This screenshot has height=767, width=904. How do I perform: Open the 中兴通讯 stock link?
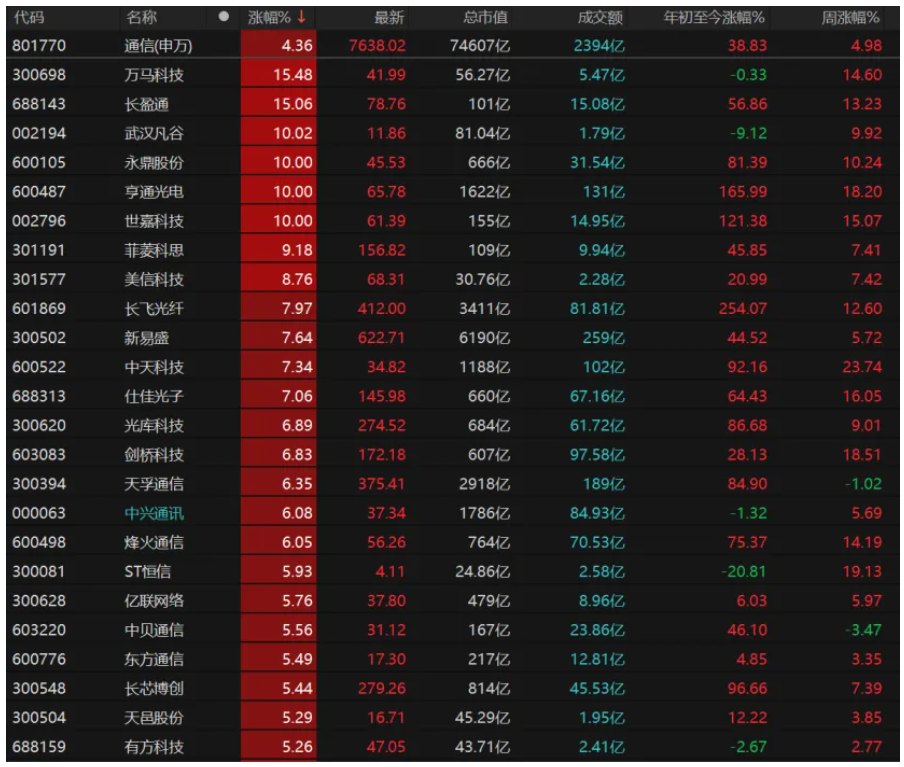click(154, 514)
